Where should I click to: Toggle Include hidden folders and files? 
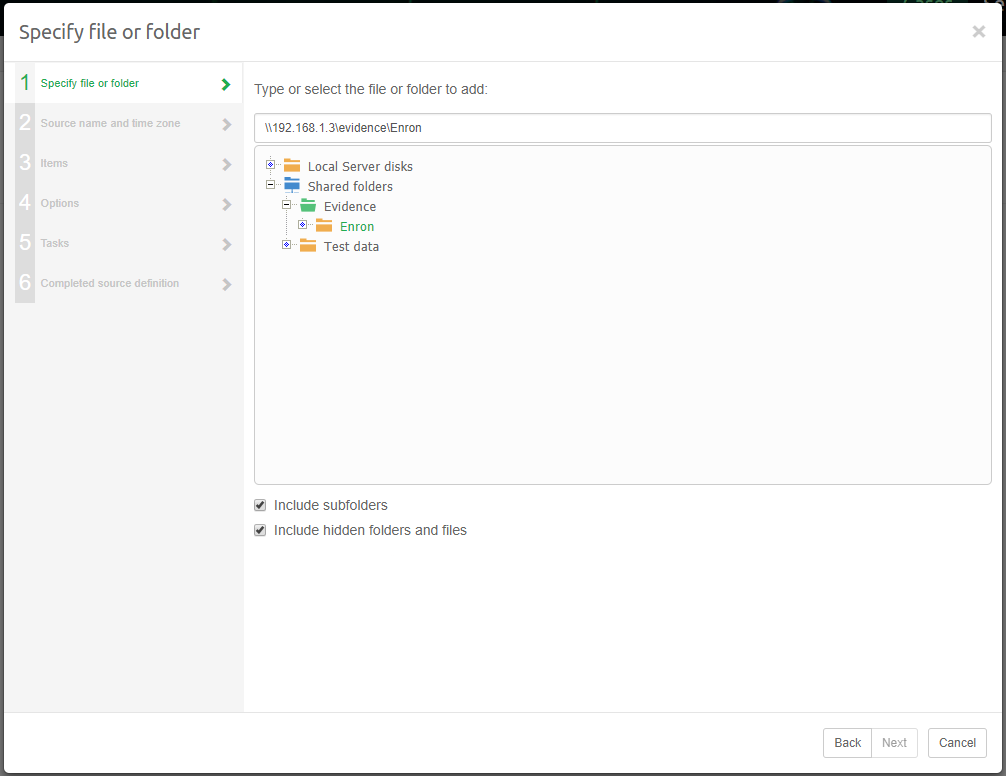tap(260, 530)
